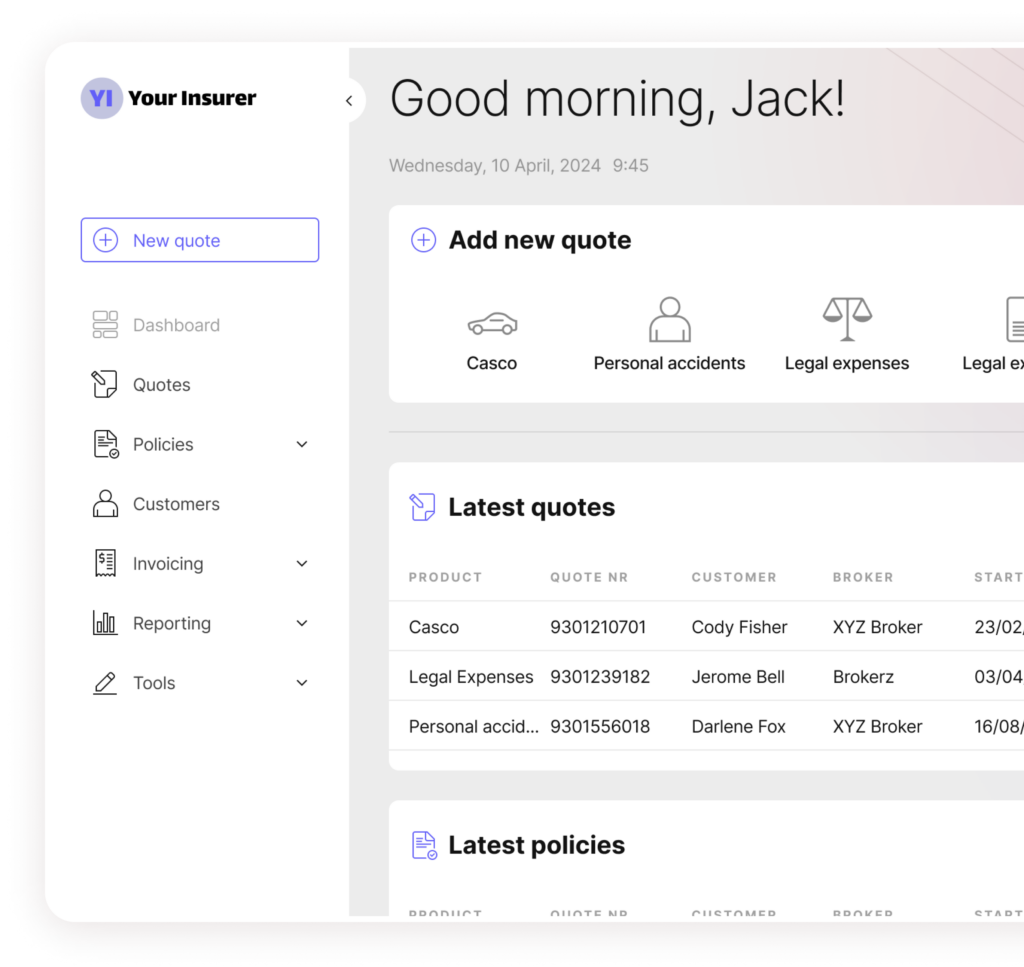Click the Legal Expenses product cell
The width and height of the screenshot is (1024, 967).
pyautogui.click(x=471, y=677)
